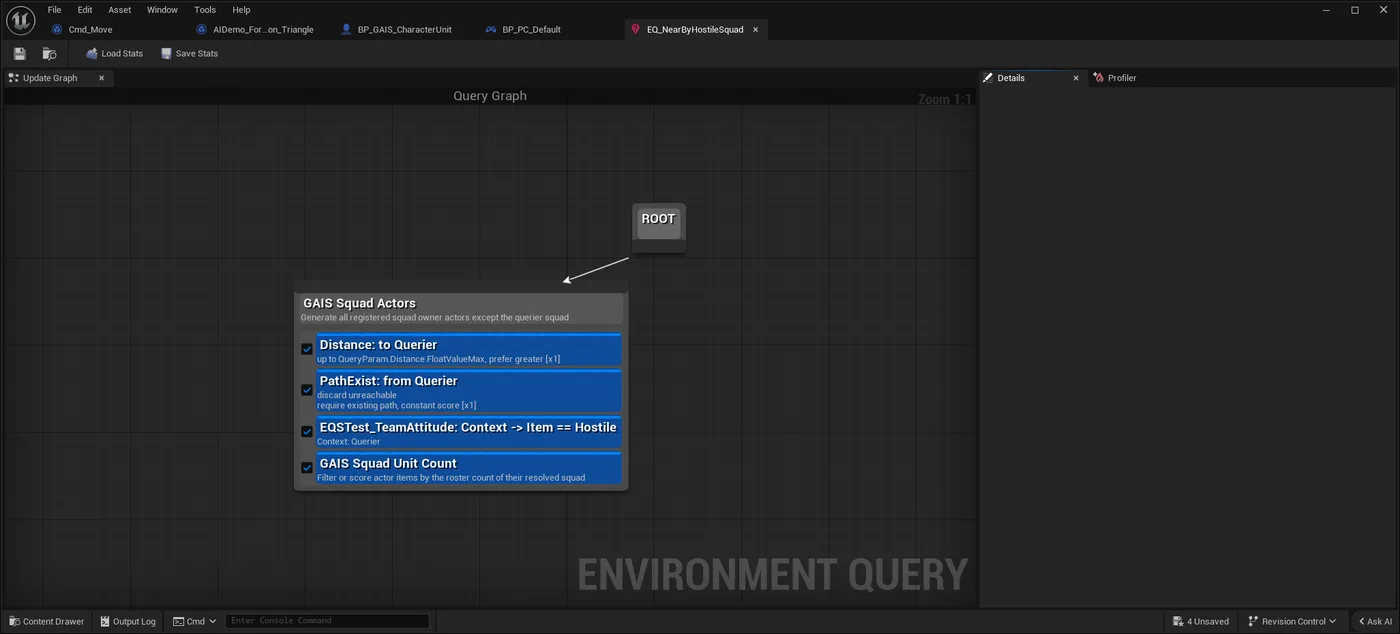
Task: Click the Unreal Engine logo icon
Action: (x=20, y=19)
